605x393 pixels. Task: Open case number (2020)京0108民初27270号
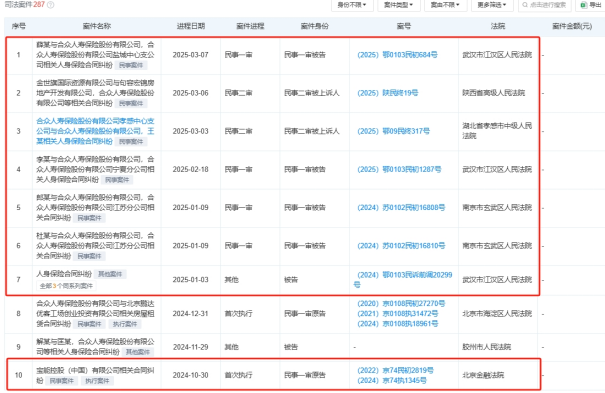[401, 304]
